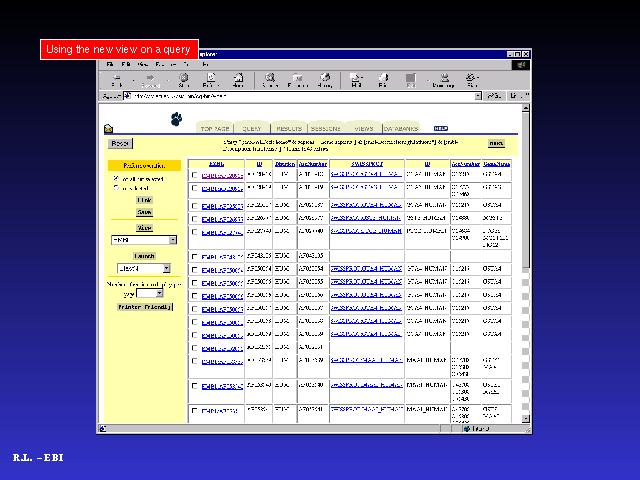Click the Print toolbar icon
Screen dimensions: 640x480
click(x=383, y=80)
